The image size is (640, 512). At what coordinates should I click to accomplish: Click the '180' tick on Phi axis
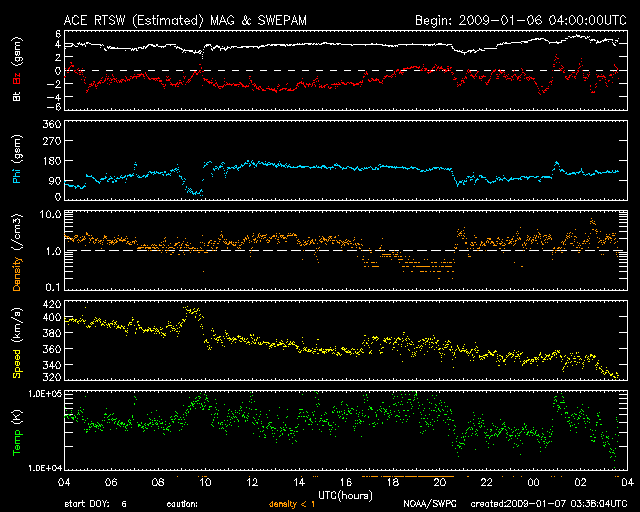tap(52, 161)
